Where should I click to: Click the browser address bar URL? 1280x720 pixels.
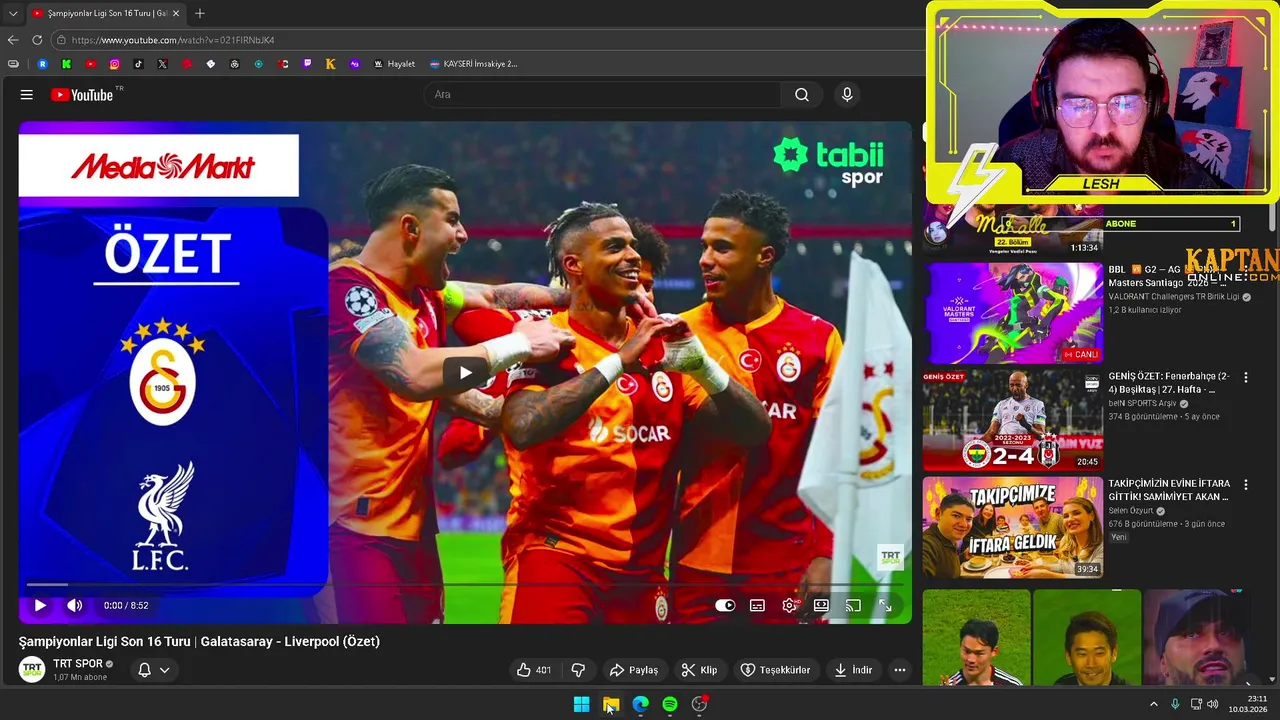[173, 40]
